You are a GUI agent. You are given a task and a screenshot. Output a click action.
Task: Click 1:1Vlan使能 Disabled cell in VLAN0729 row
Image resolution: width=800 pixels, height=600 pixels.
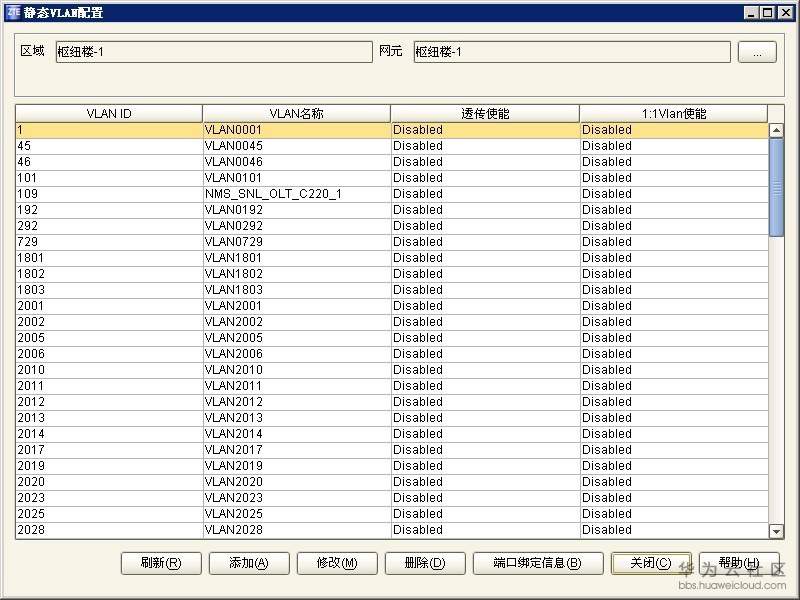click(674, 242)
